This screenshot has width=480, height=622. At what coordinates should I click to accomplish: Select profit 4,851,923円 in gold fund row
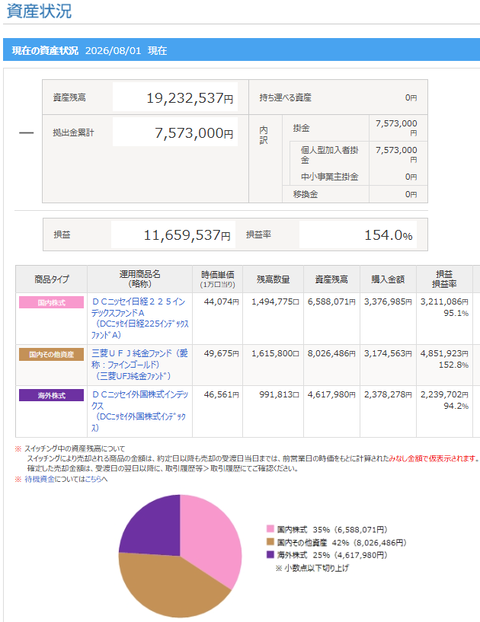[x=444, y=353]
